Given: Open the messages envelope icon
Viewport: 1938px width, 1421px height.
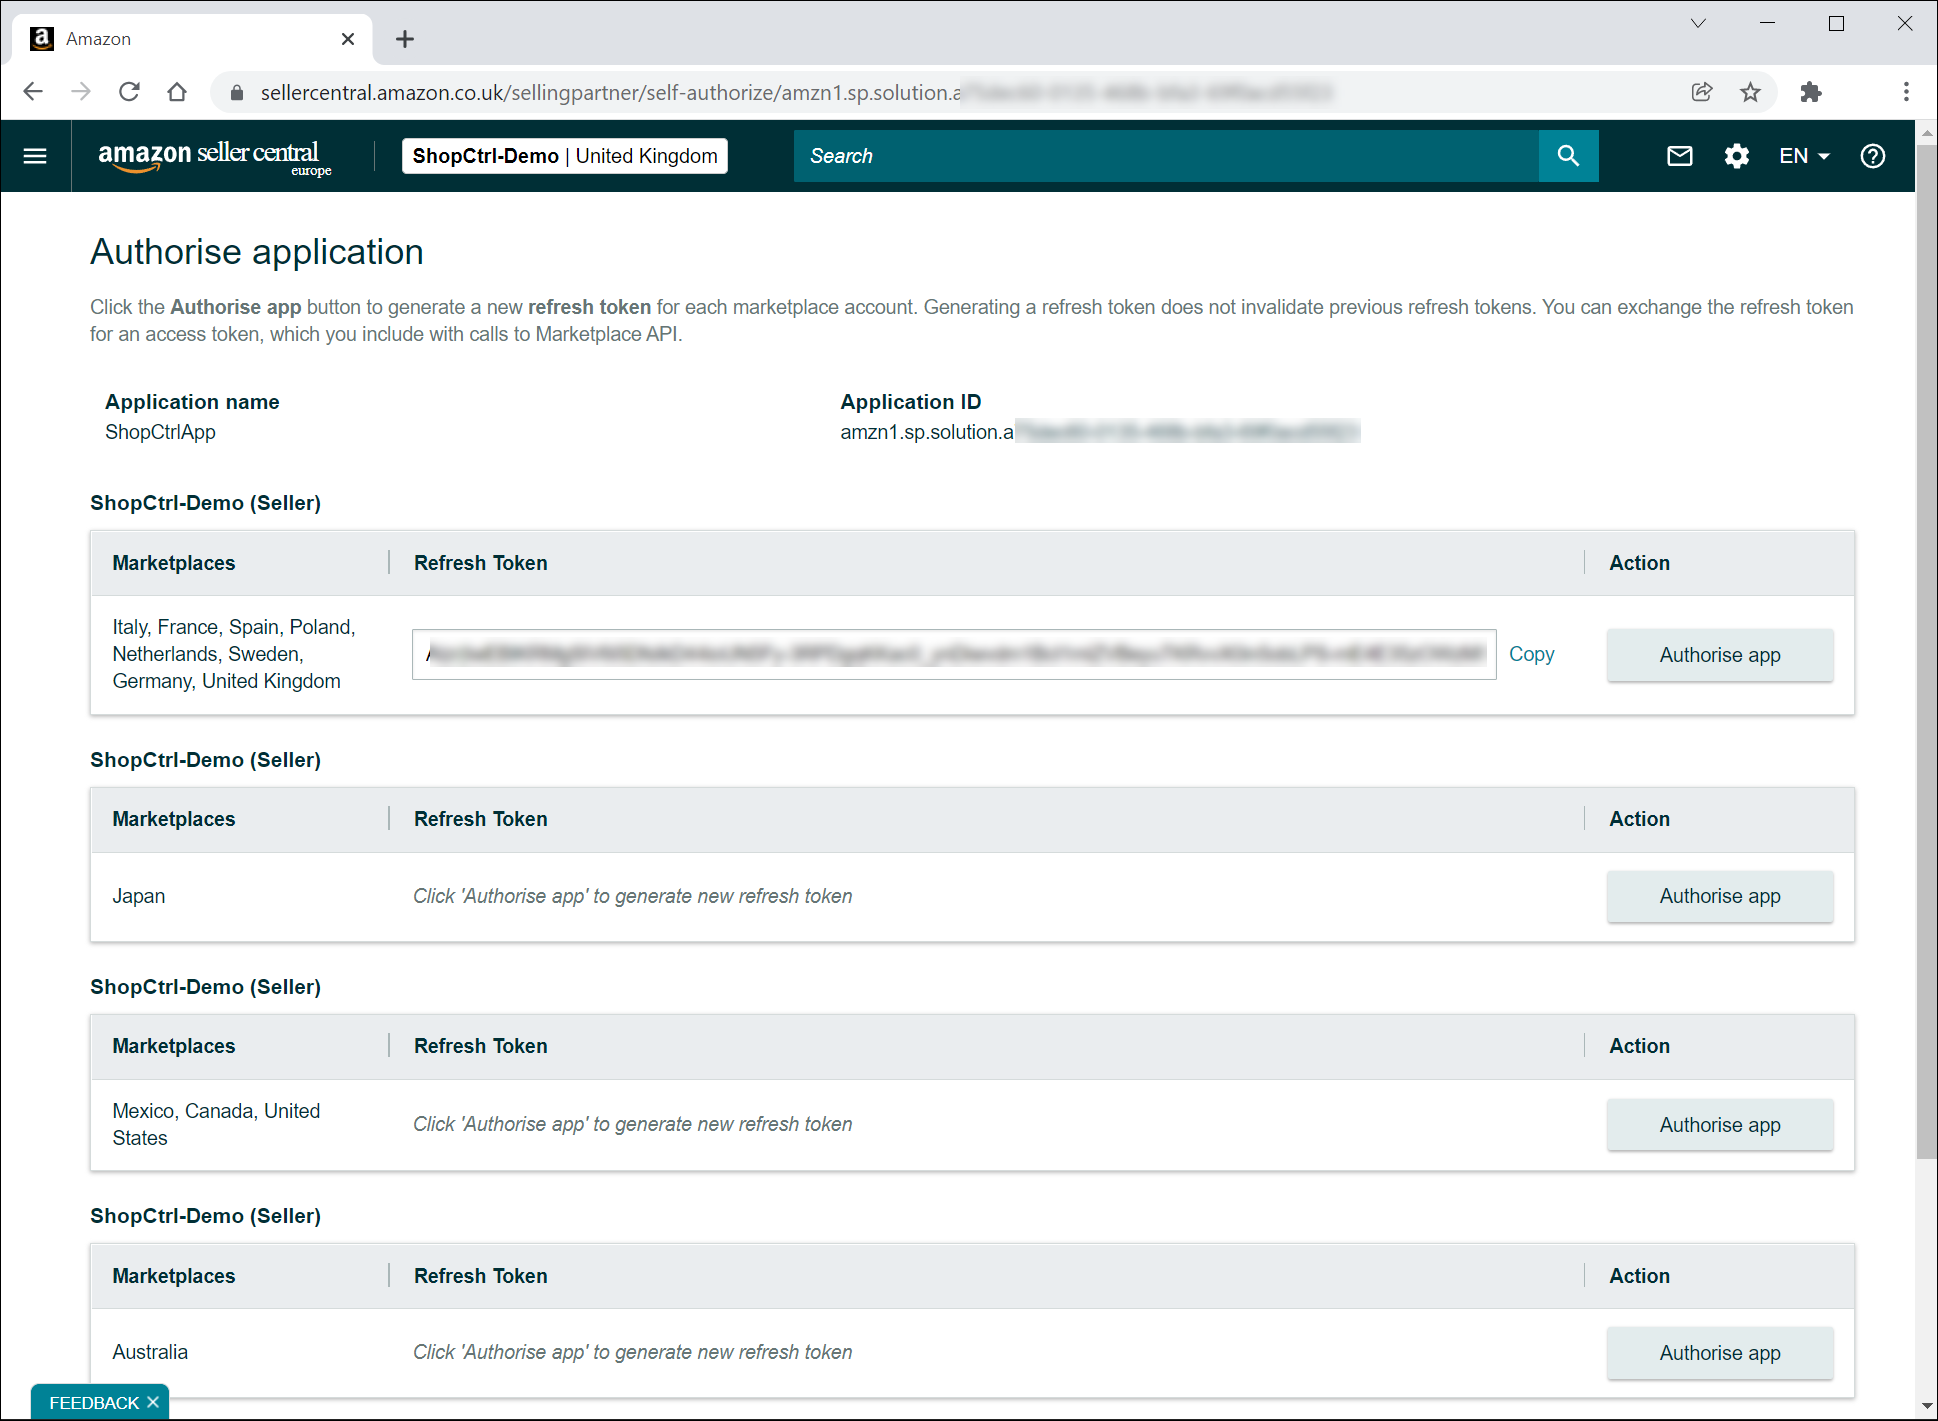Looking at the screenshot, I should click(1680, 156).
